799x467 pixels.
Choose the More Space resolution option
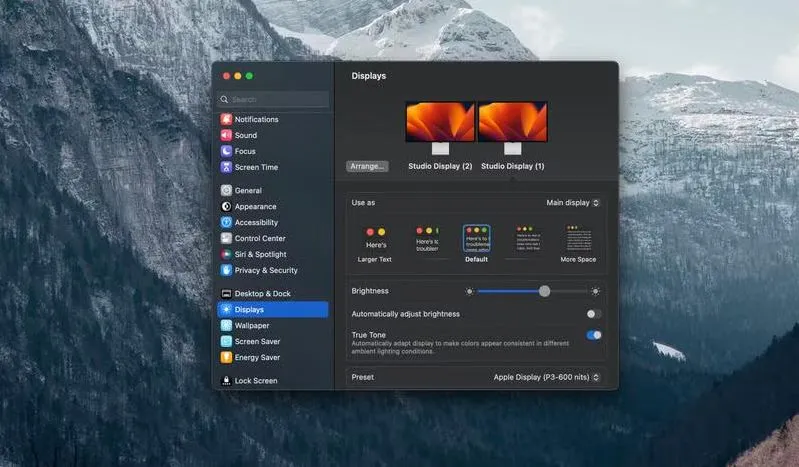[x=578, y=245]
